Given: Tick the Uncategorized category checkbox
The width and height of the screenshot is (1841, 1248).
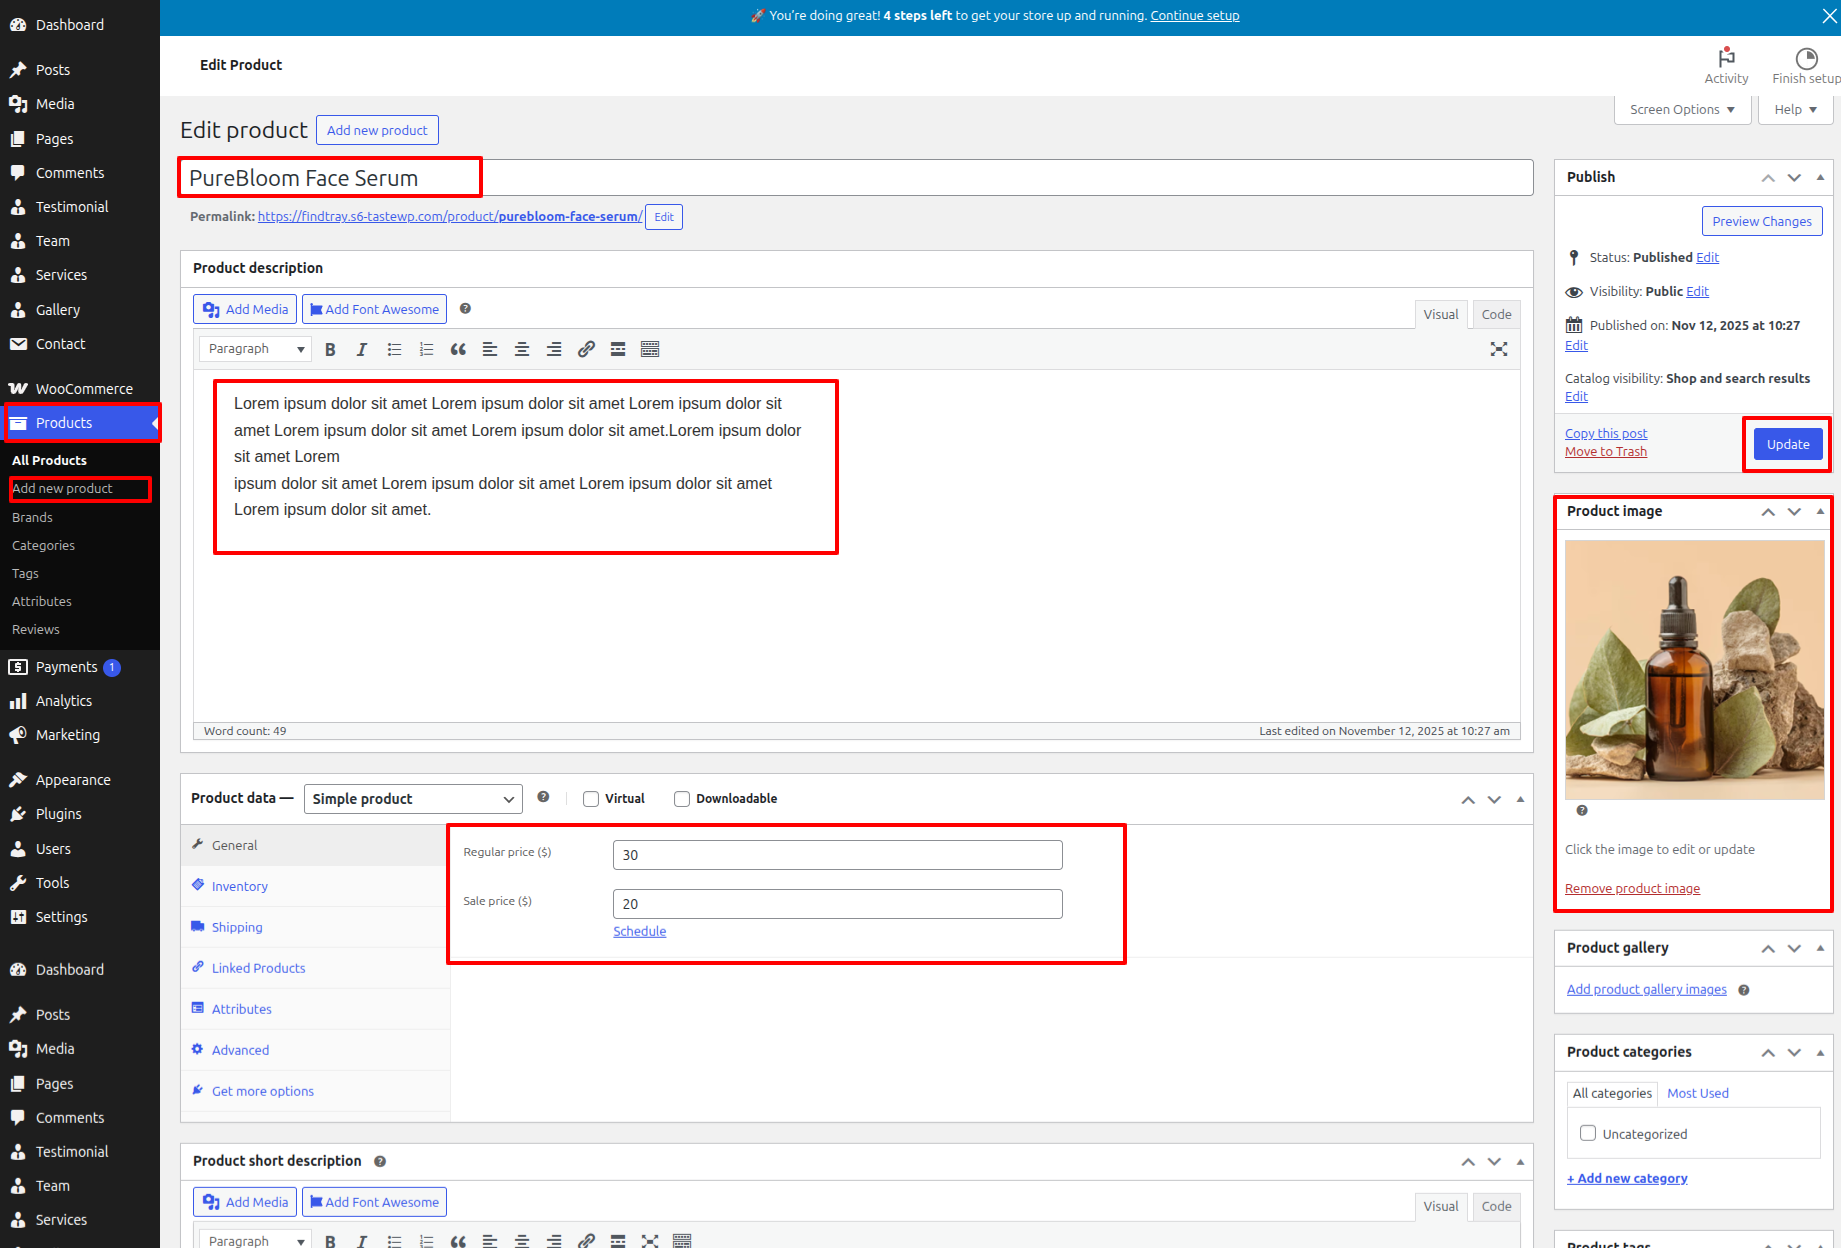Looking at the screenshot, I should pyautogui.click(x=1588, y=1133).
